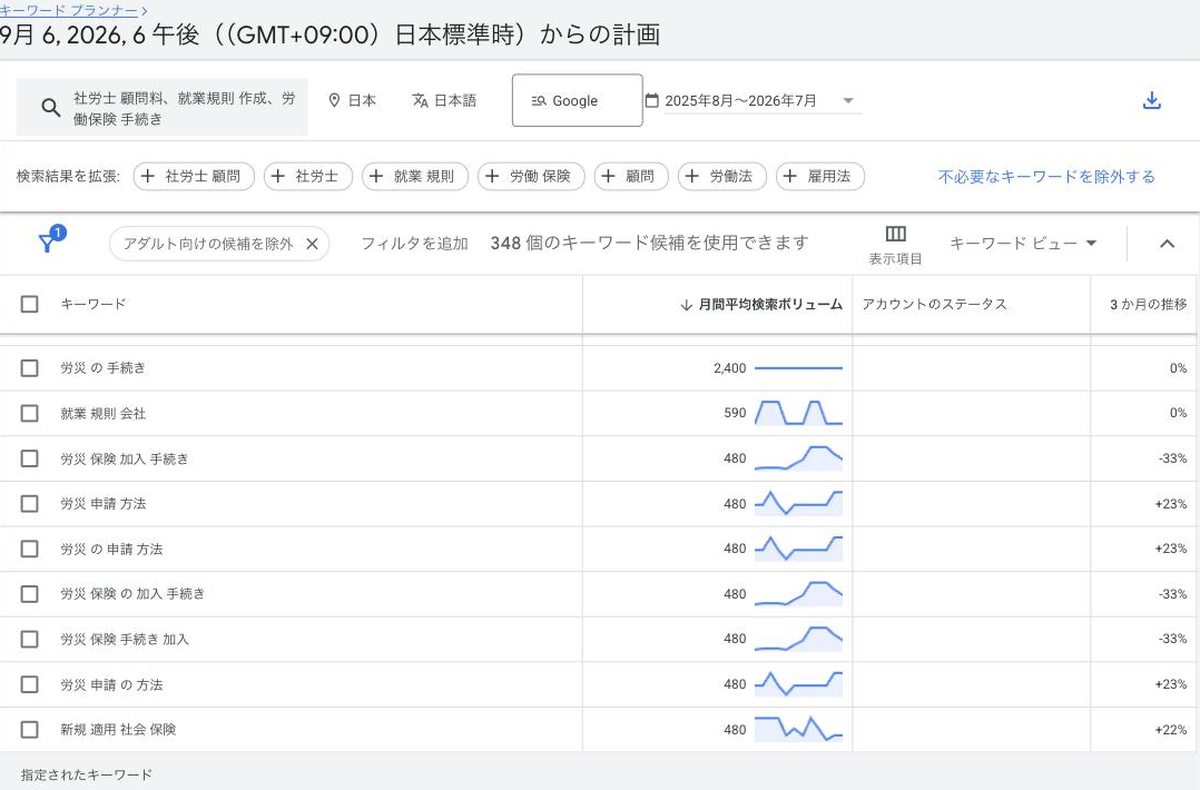1200x790 pixels.
Task: Click the trend sparkline for 就業 規則 会社
Action: [799, 413]
